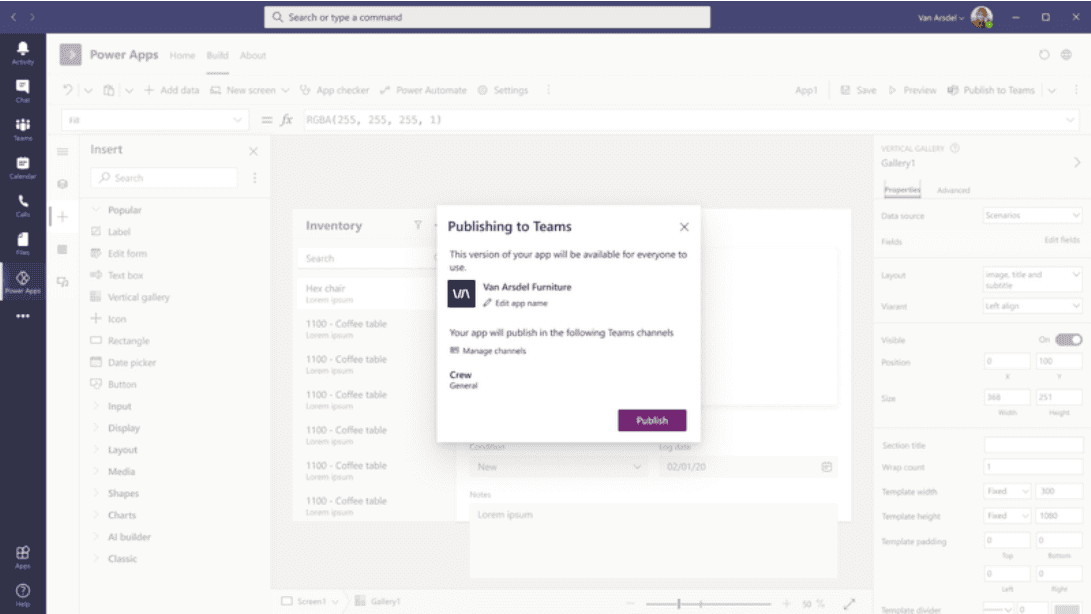The image size is (1091, 614).
Task: Open the About tab
Action: (253, 55)
